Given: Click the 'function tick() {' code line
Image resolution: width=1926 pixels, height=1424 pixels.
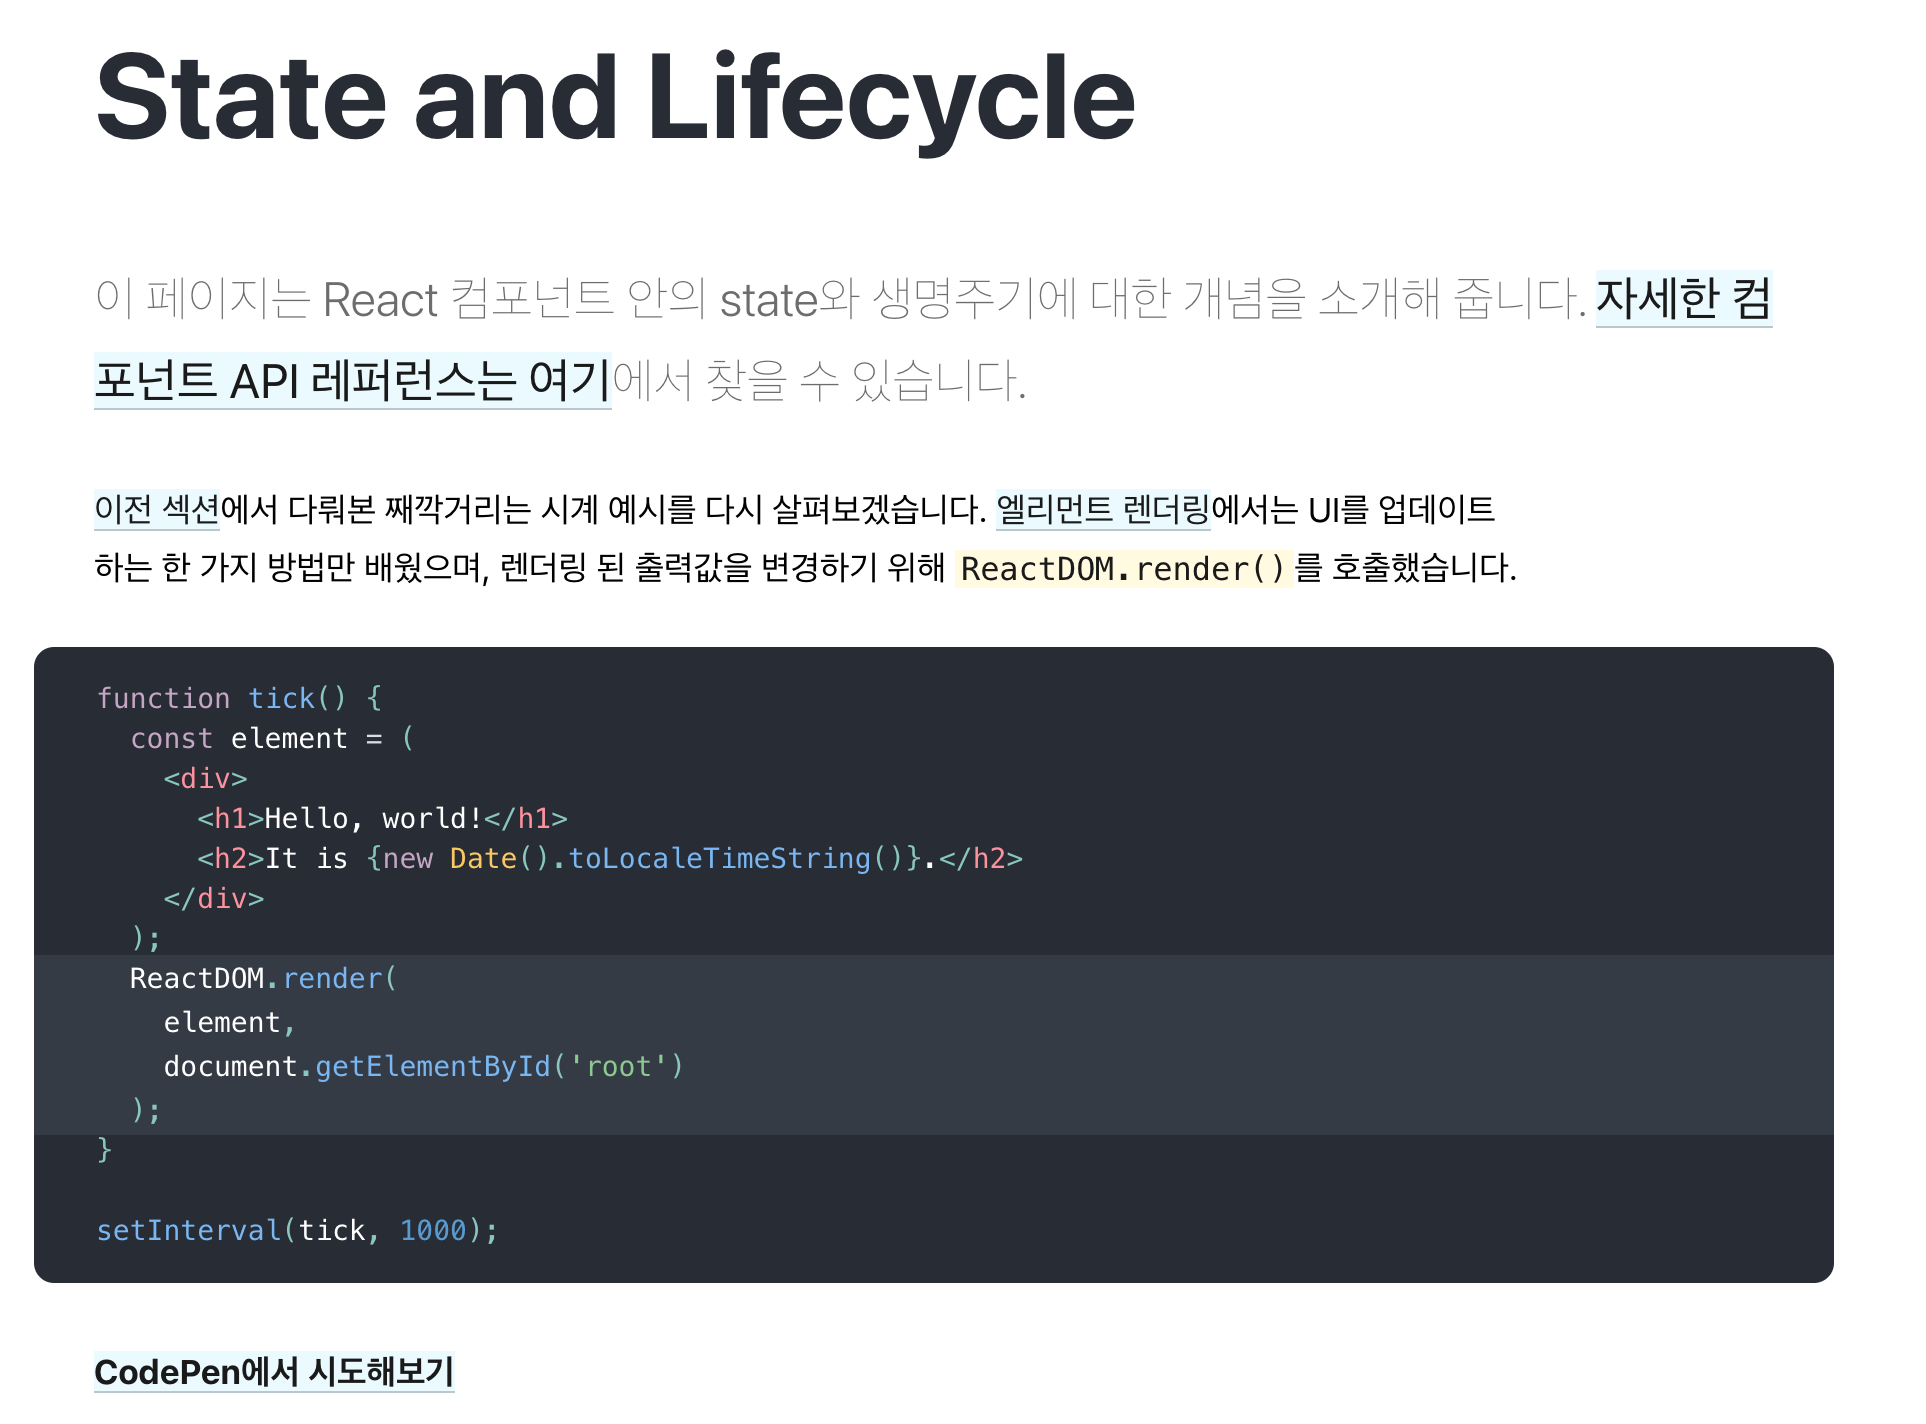Looking at the screenshot, I should coord(239,698).
